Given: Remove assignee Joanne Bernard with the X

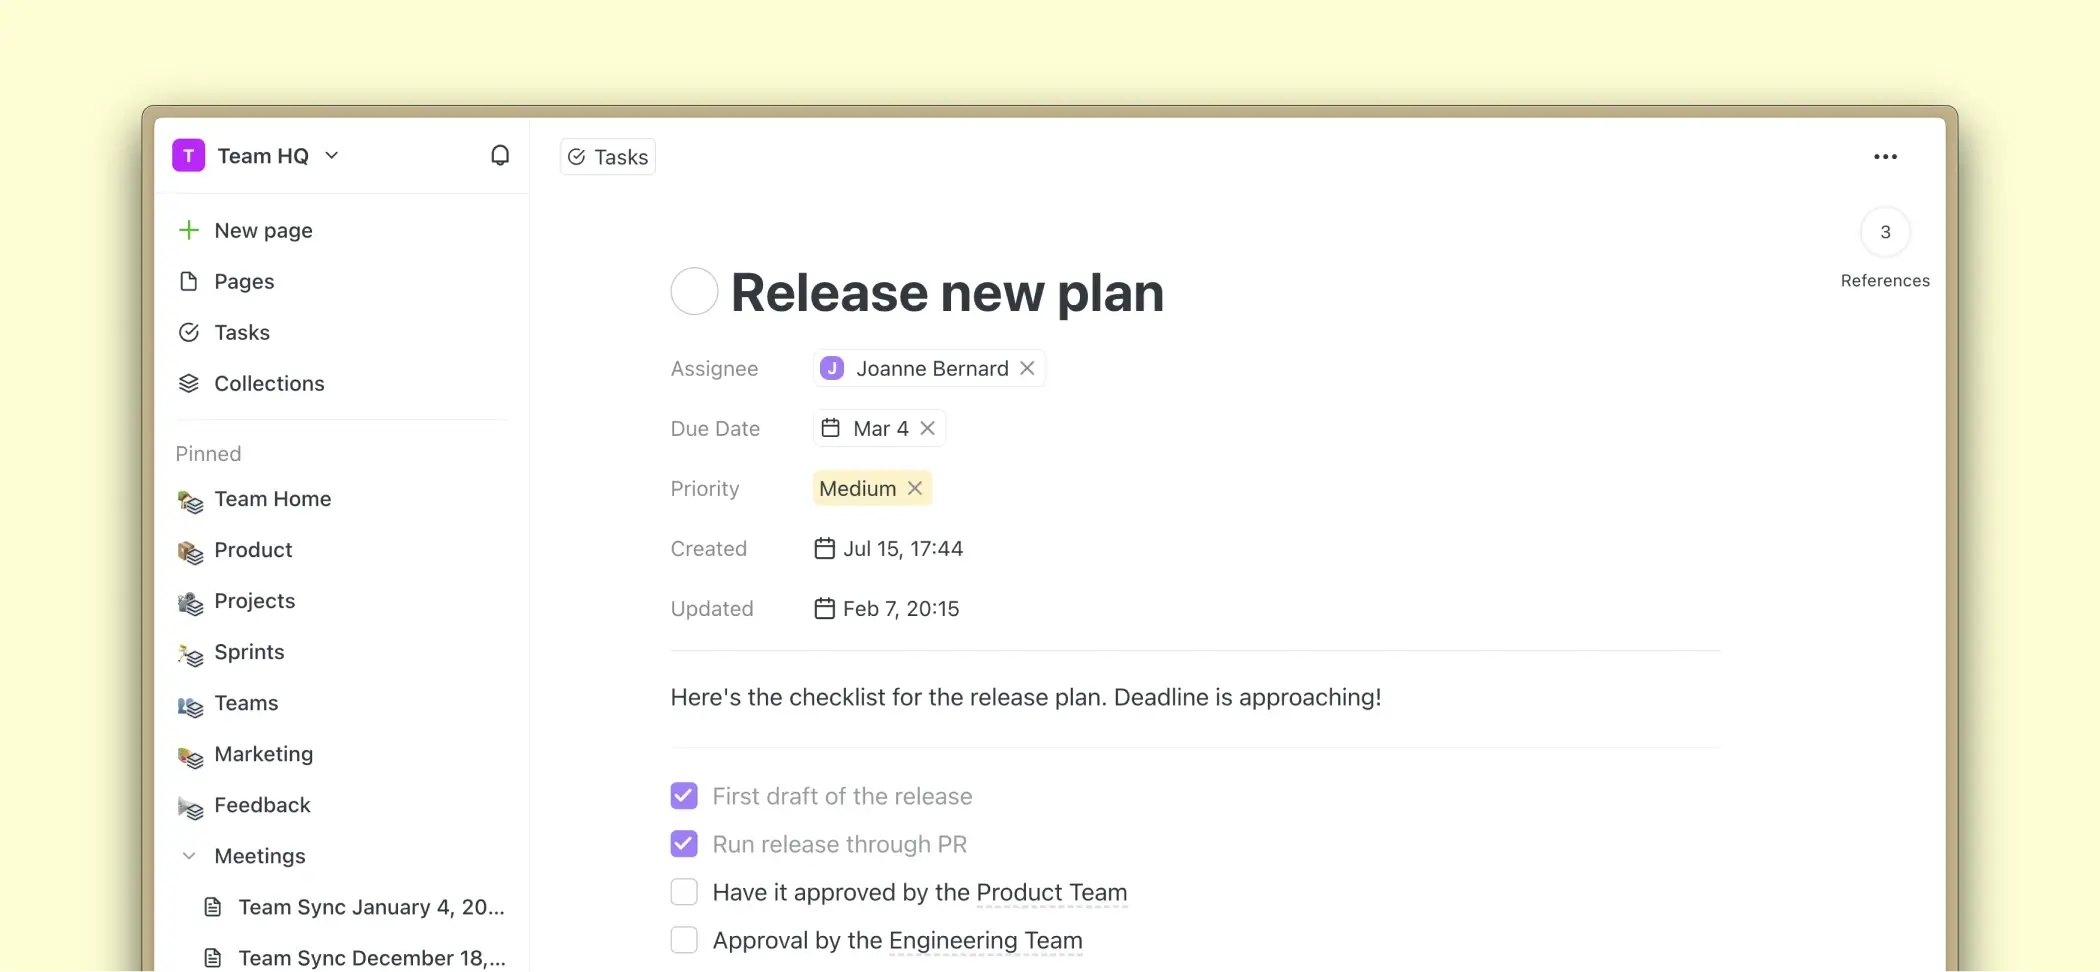Looking at the screenshot, I should [x=1027, y=368].
